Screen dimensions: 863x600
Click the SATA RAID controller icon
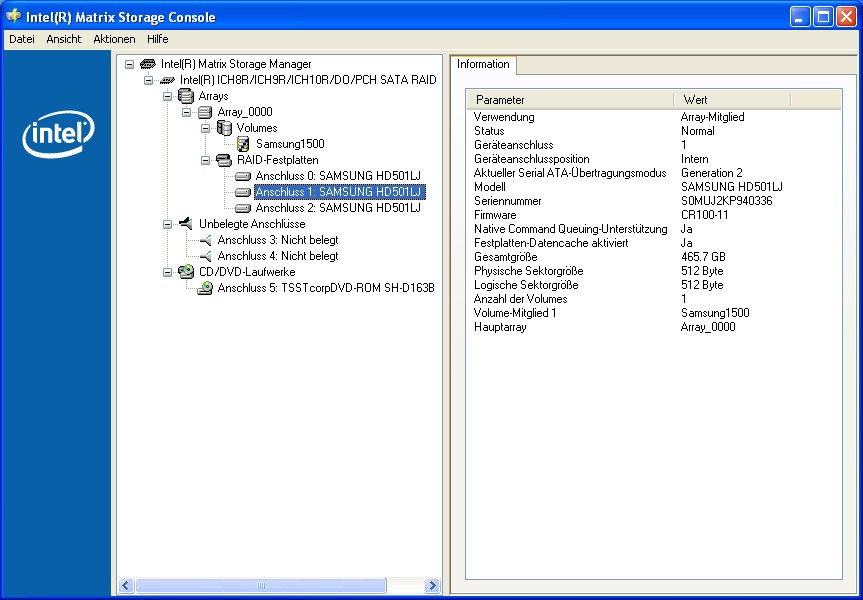tap(167, 80)
